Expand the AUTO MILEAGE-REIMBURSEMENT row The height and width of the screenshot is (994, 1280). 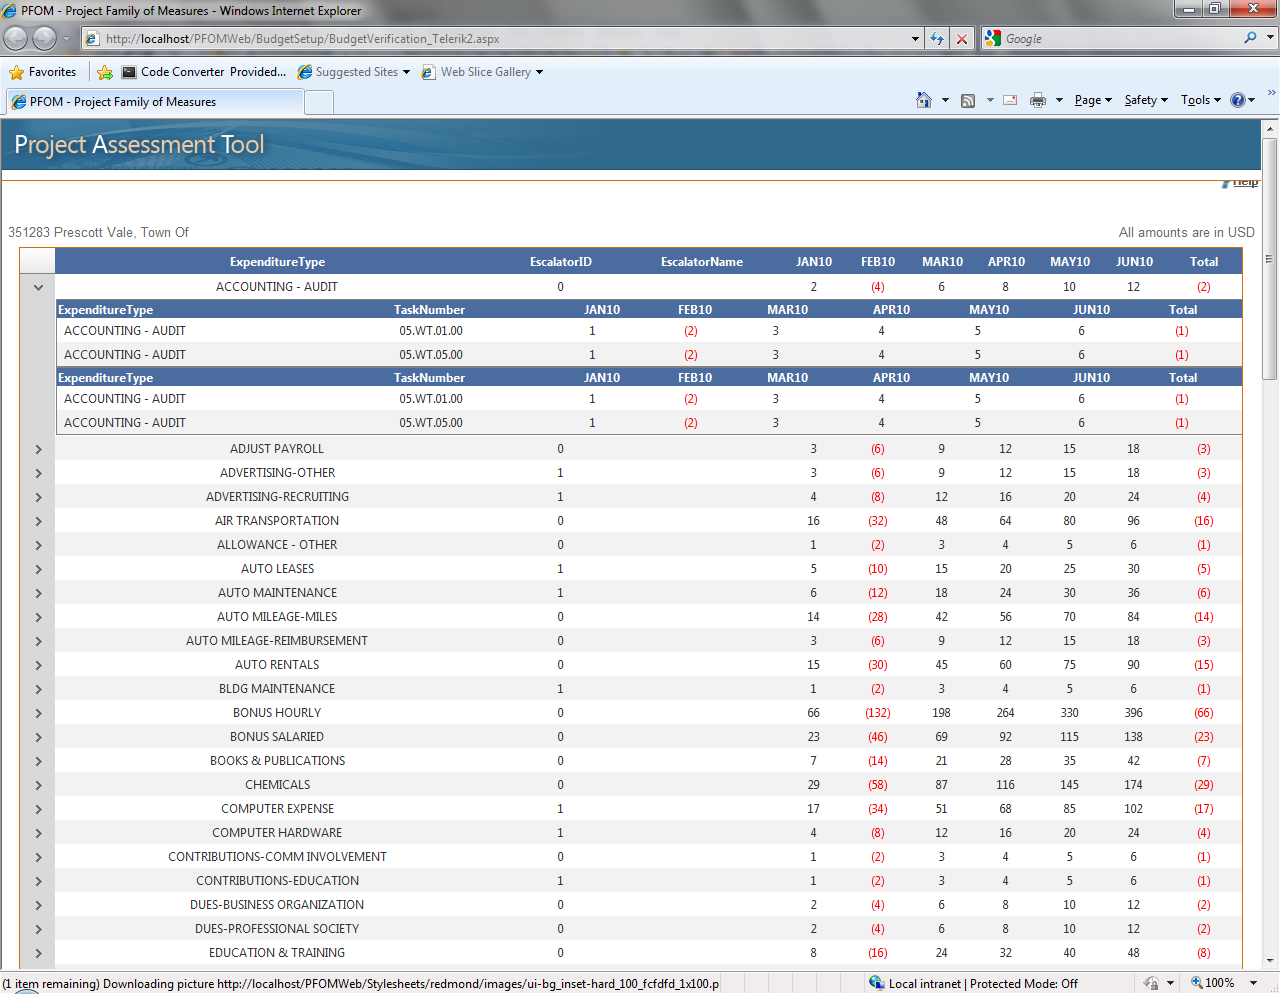pos(38,641)
